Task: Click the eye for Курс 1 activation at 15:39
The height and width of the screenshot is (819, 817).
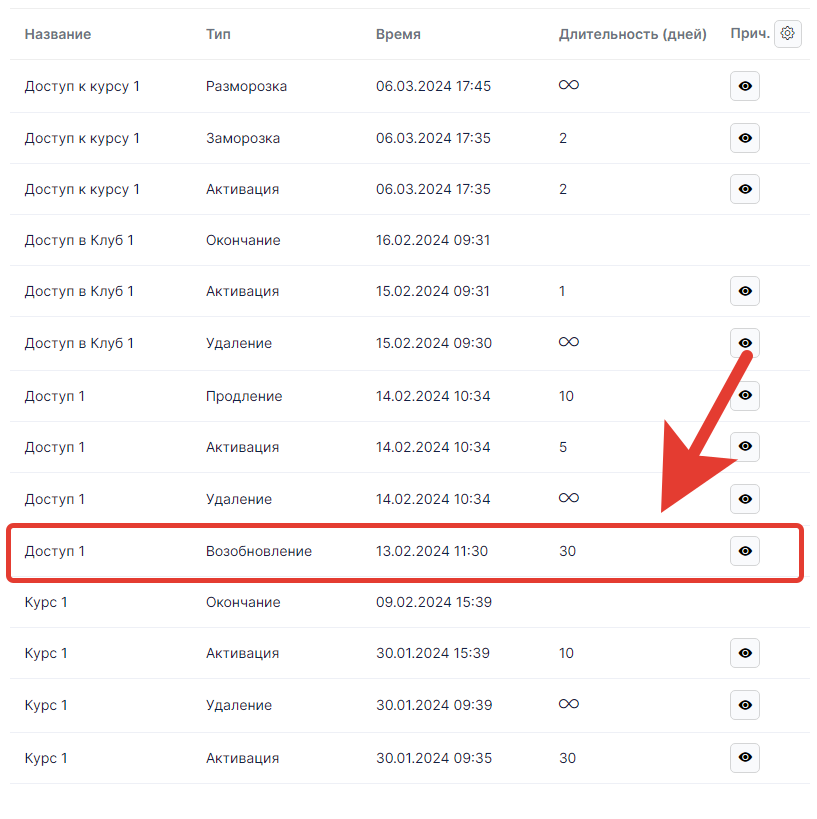Action: pos(744,653)
